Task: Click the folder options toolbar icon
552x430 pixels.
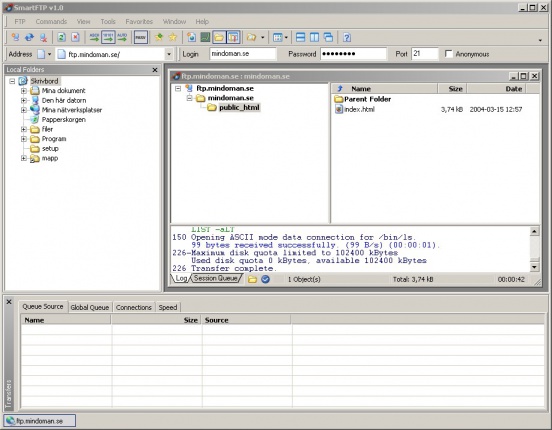Action: pos(251,37)
